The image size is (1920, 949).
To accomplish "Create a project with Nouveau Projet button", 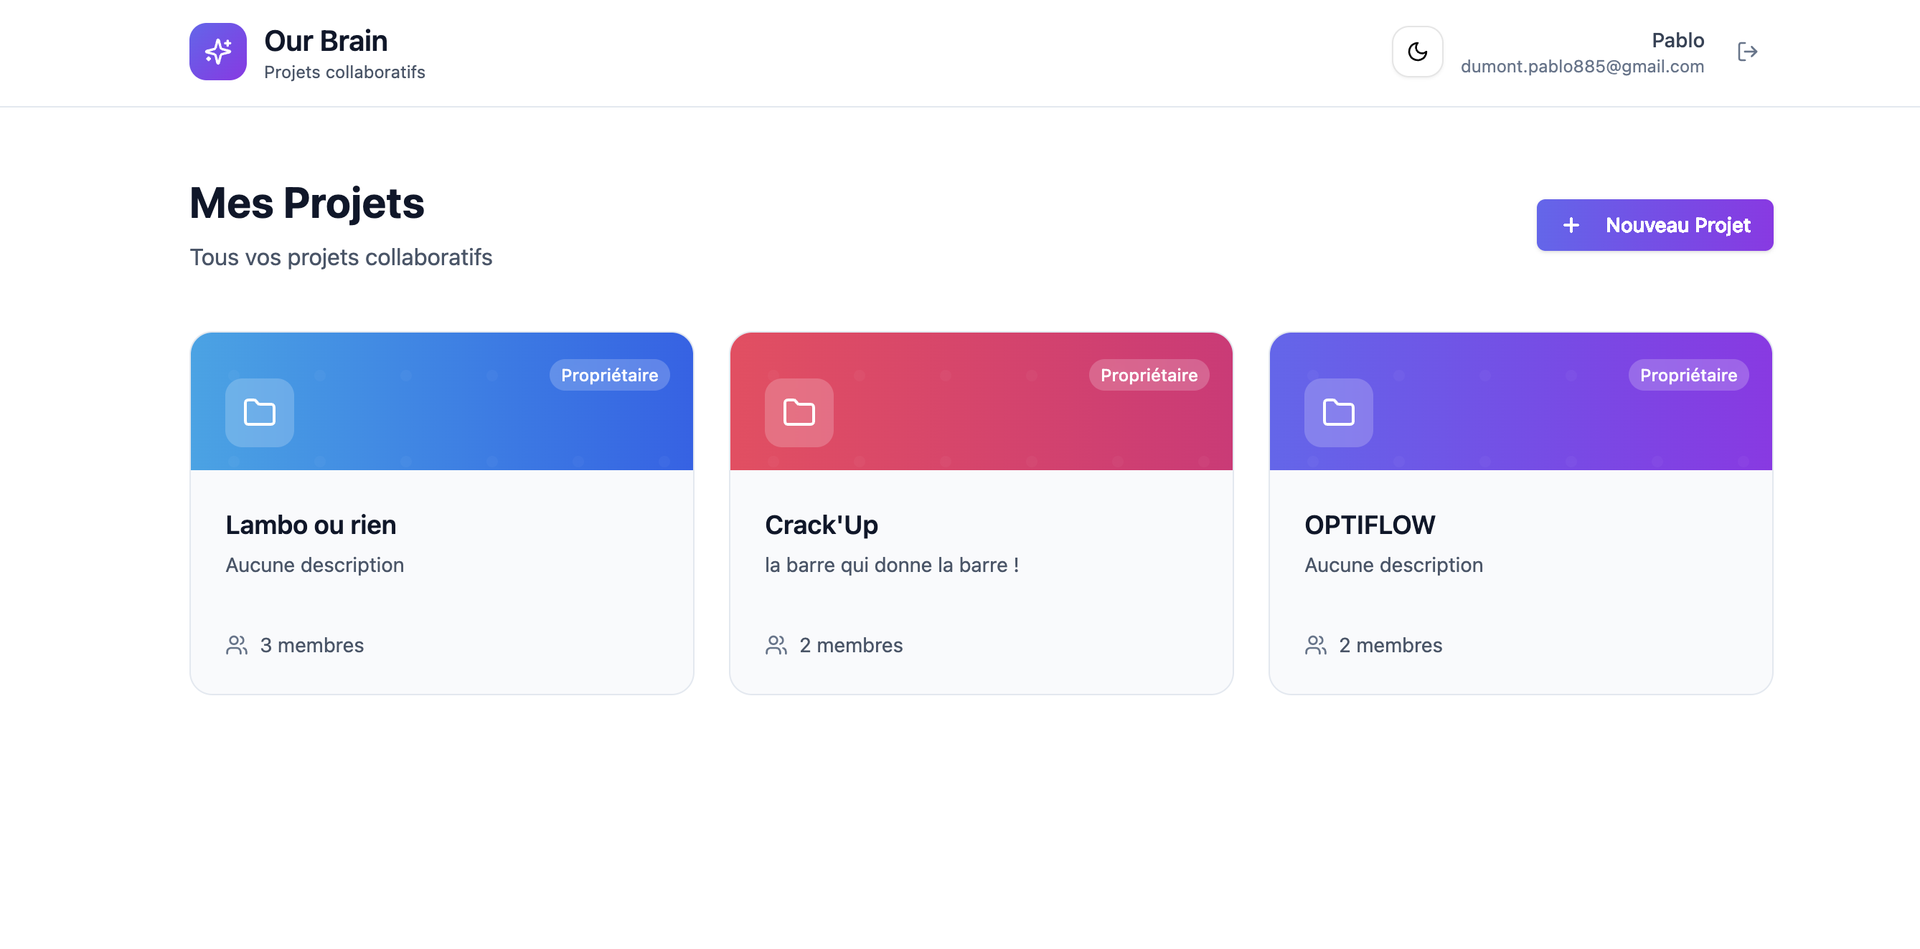I will [1655, 225].
